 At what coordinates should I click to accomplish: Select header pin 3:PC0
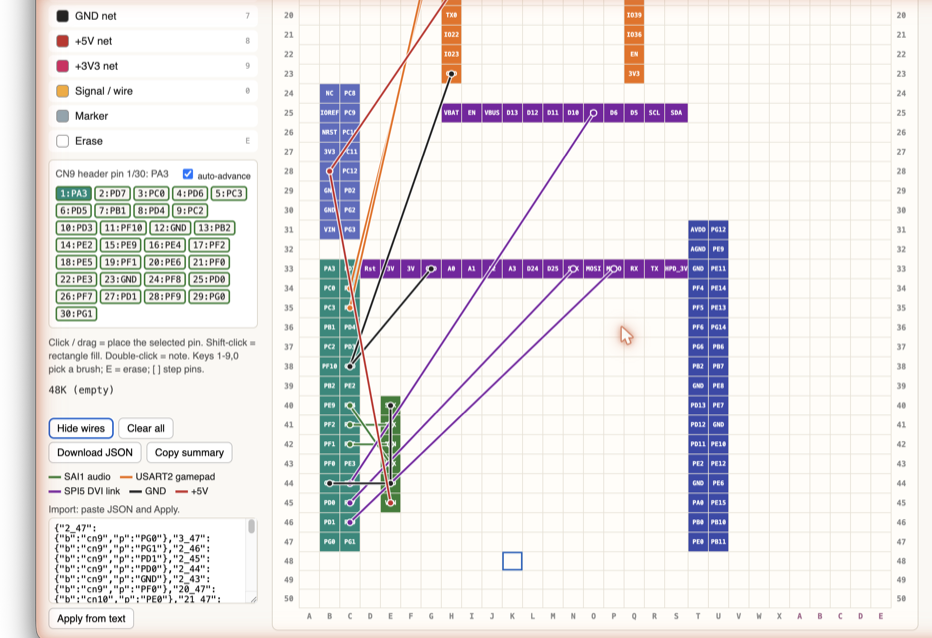tap(151, 193)
